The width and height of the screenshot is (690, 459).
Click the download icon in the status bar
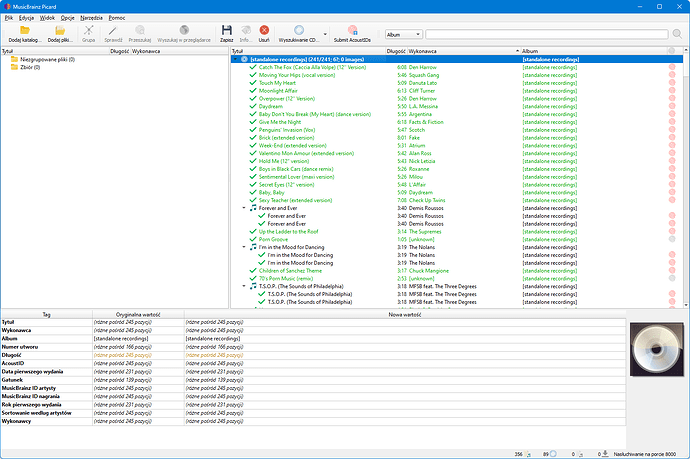[x=606, y=454]
